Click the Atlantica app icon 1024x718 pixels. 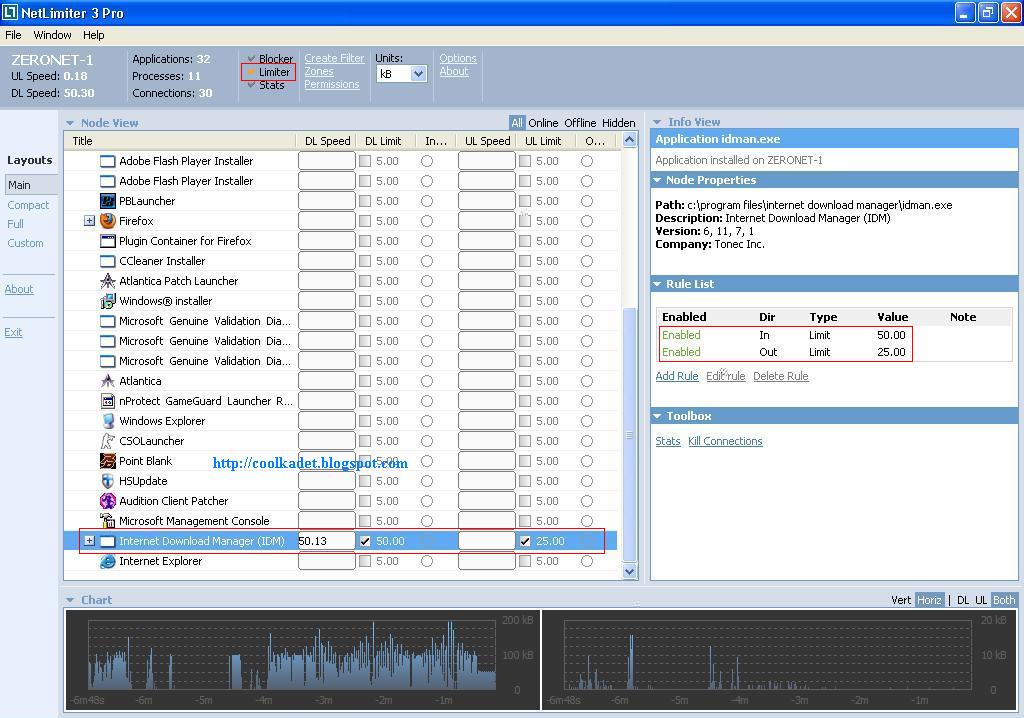[x=108, y=381]
